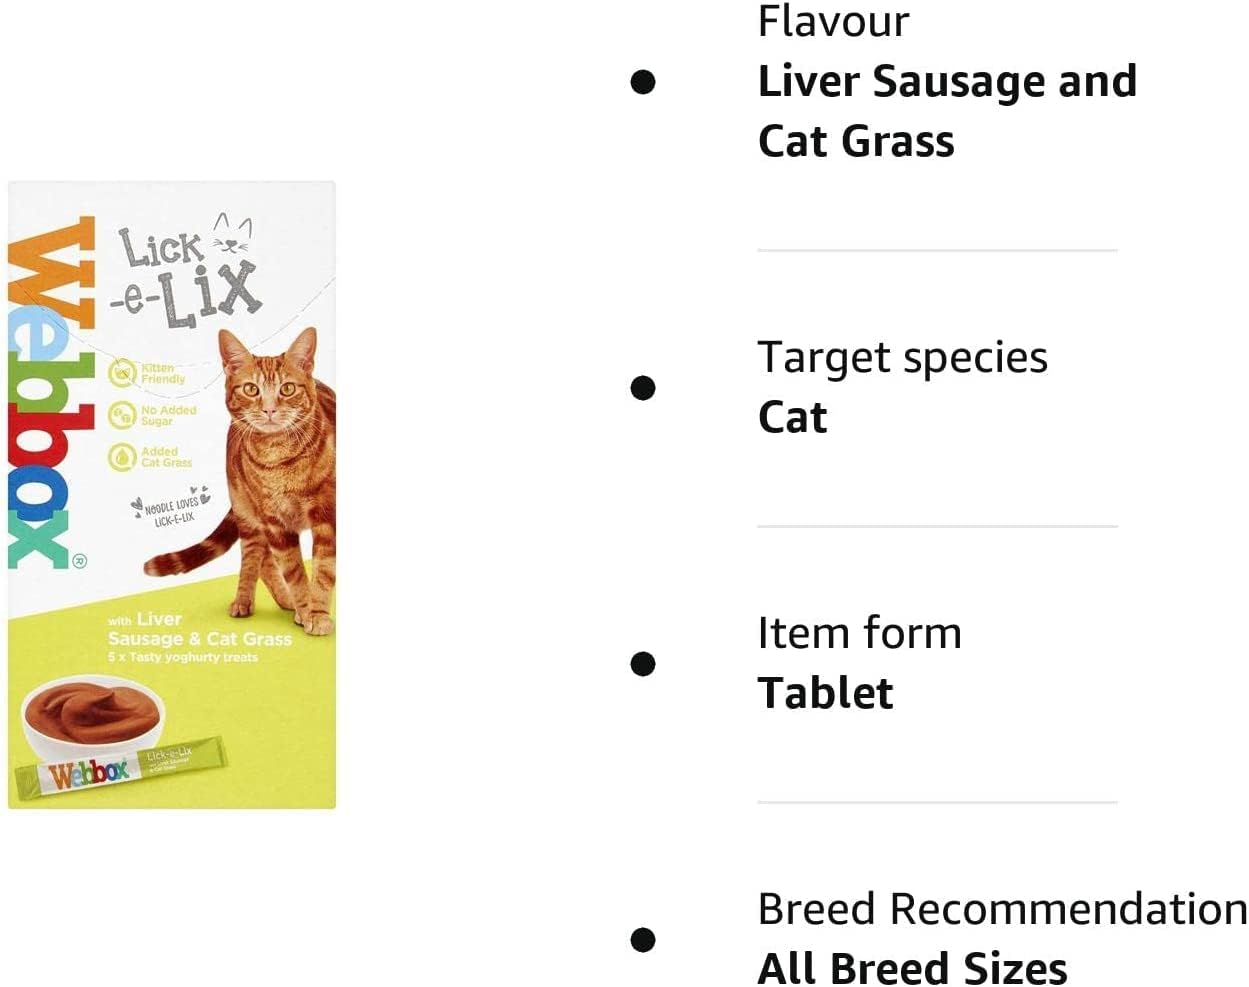Click the Flavour label
The image size is (1249, 987).
tap(834, 21)
